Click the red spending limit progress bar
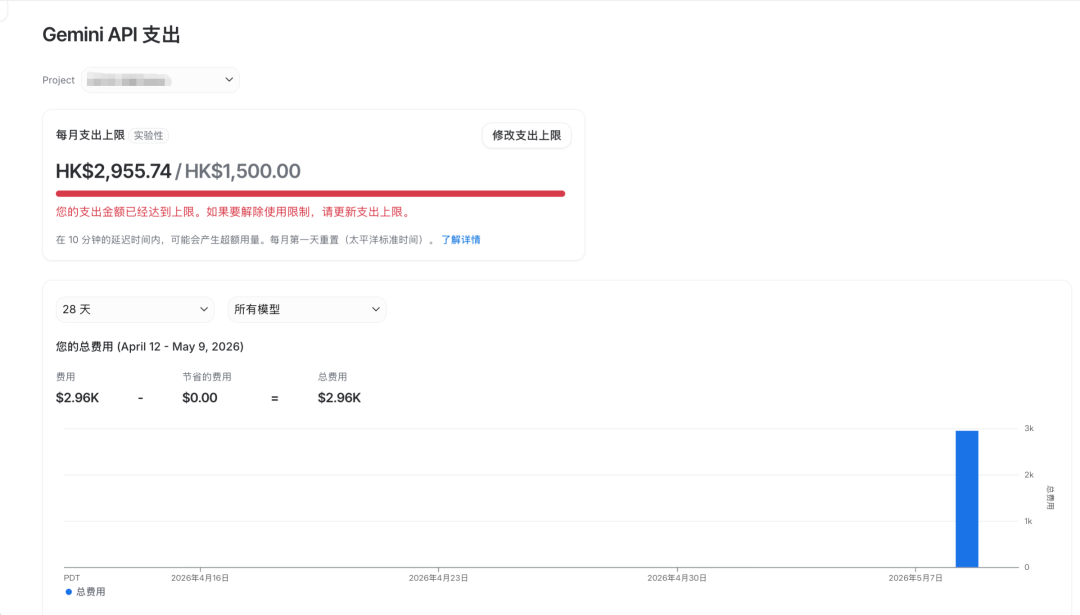1080x615 pixels. click(310, 194)
